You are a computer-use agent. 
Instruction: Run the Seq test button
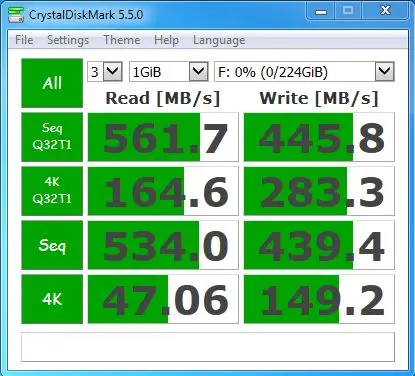(52, 245)
